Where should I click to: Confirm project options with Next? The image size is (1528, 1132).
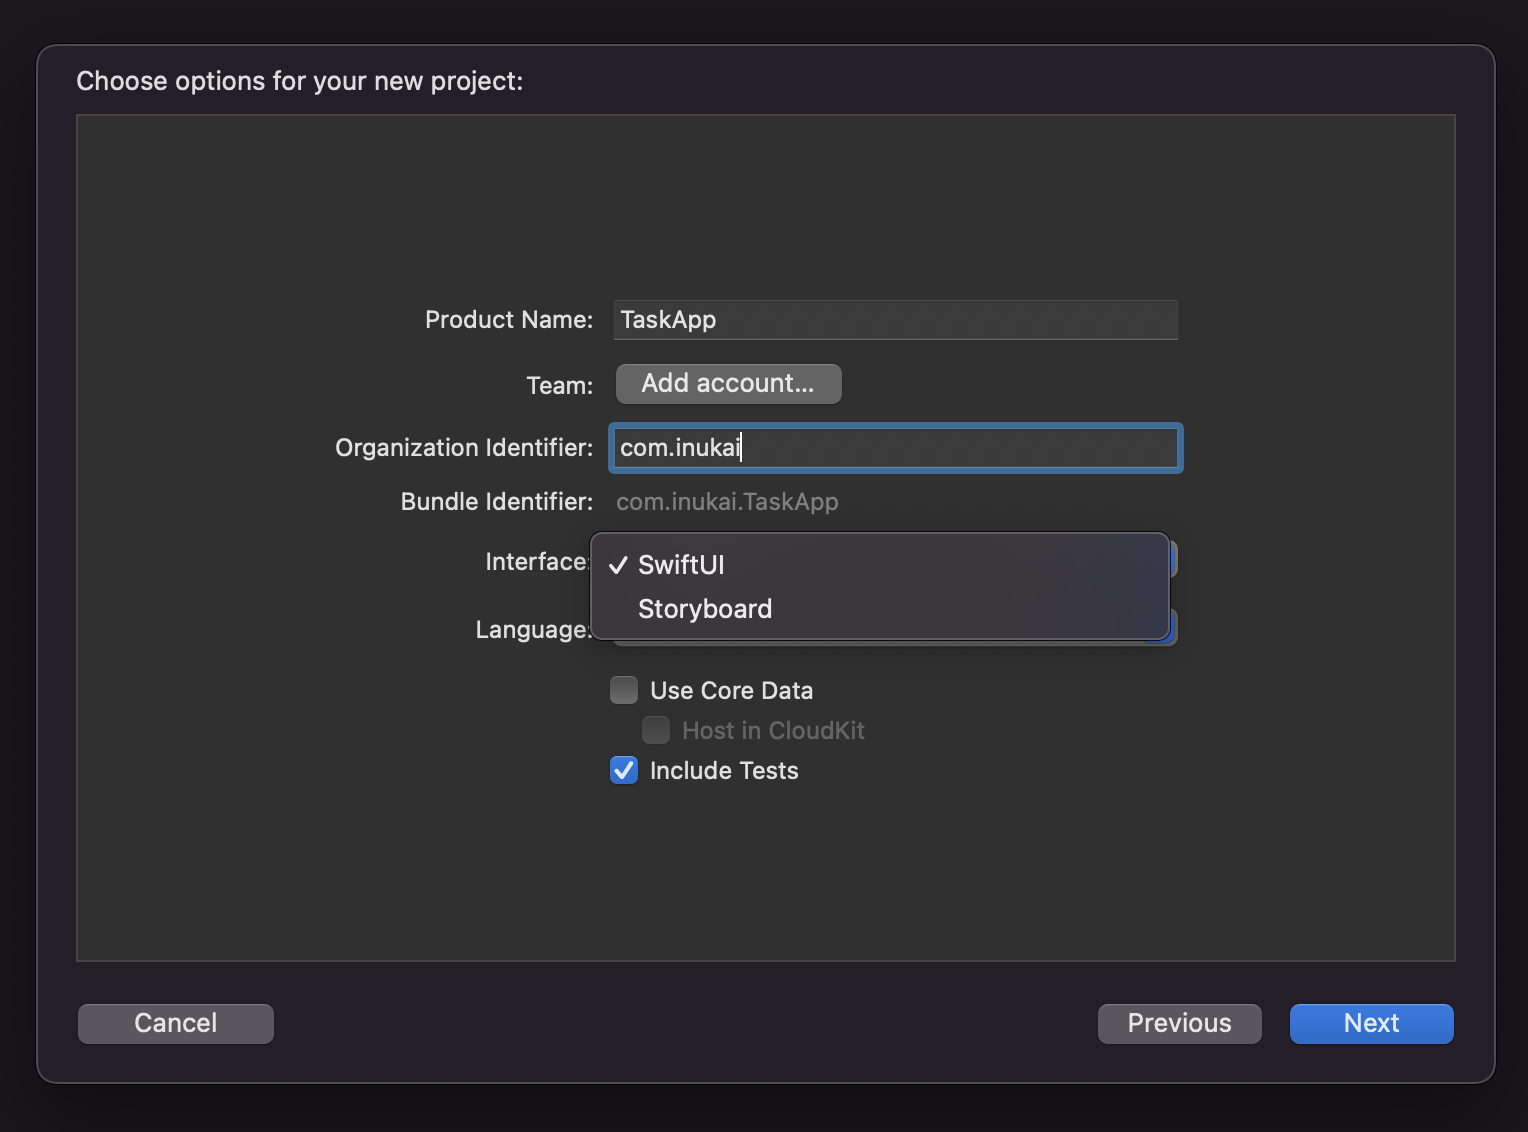tap(1371, 1023)
